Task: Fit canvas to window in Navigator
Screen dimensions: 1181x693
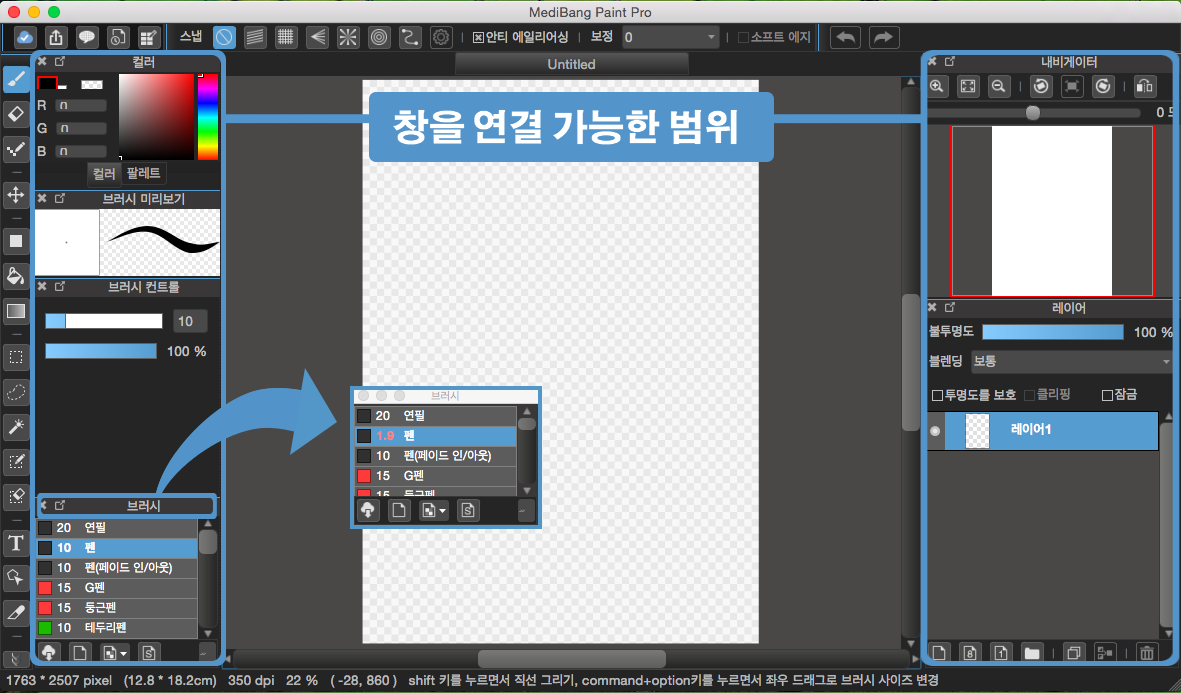Action: [968, 87]
